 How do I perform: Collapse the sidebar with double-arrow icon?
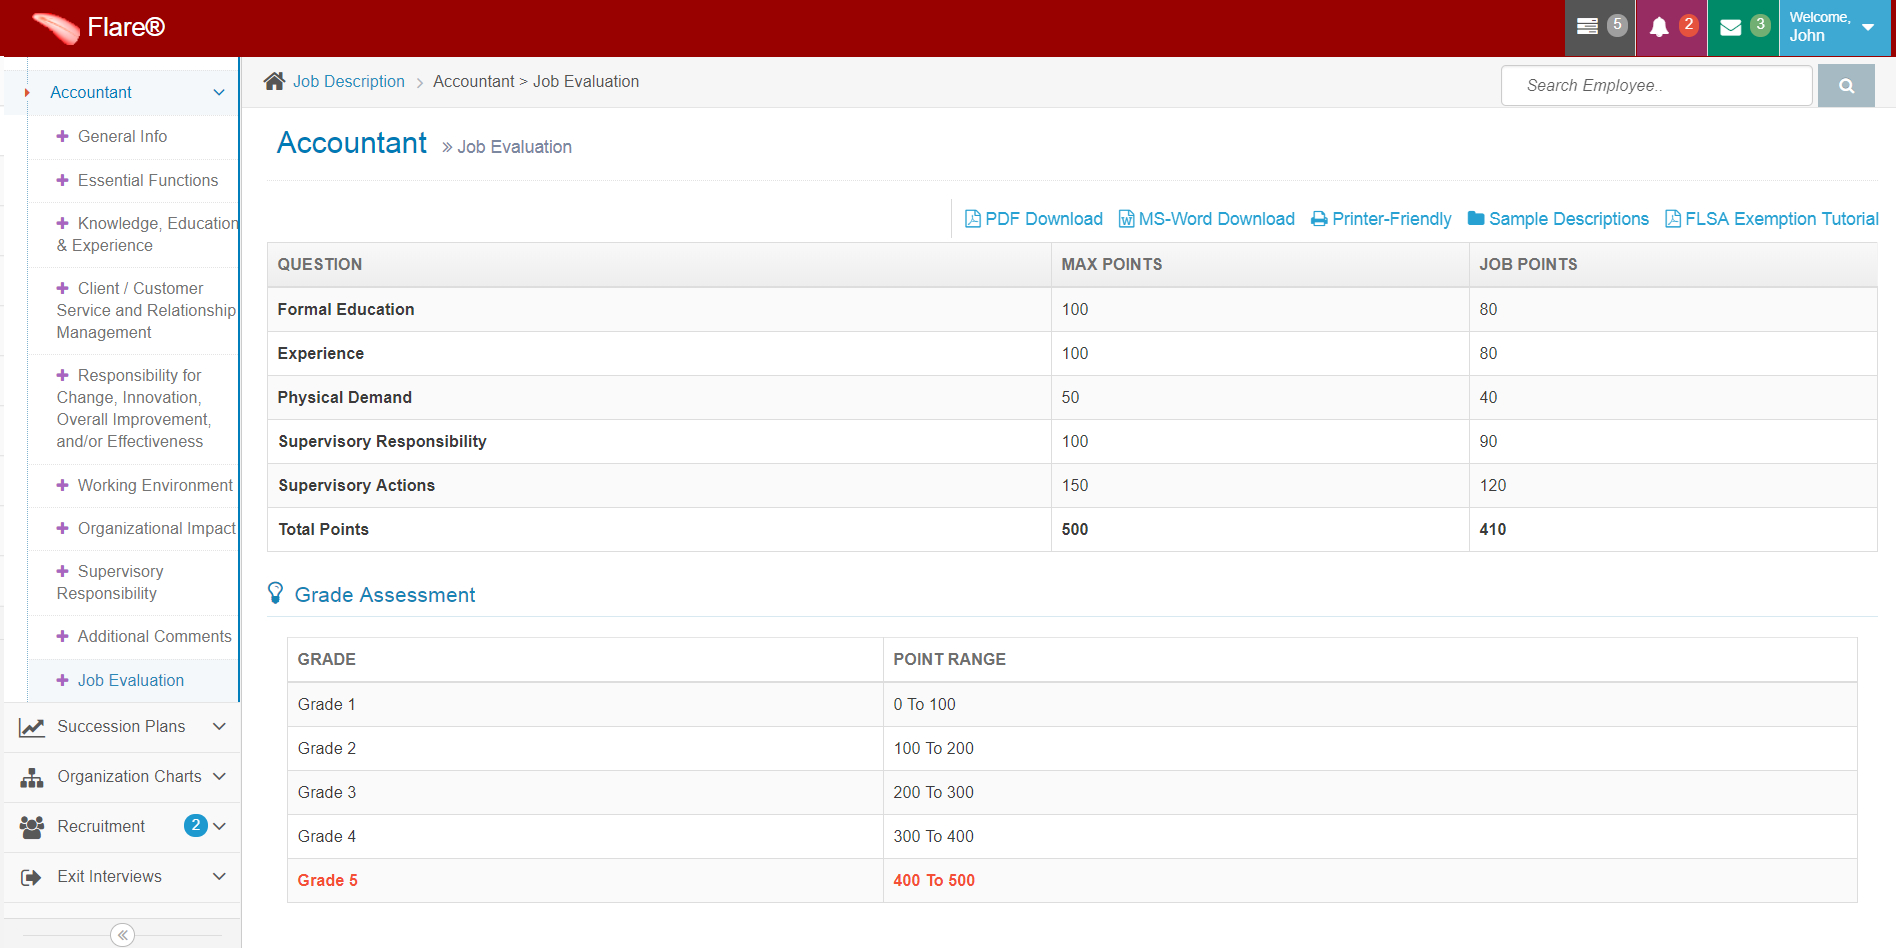pyautogui.click(x=122, y=935)
